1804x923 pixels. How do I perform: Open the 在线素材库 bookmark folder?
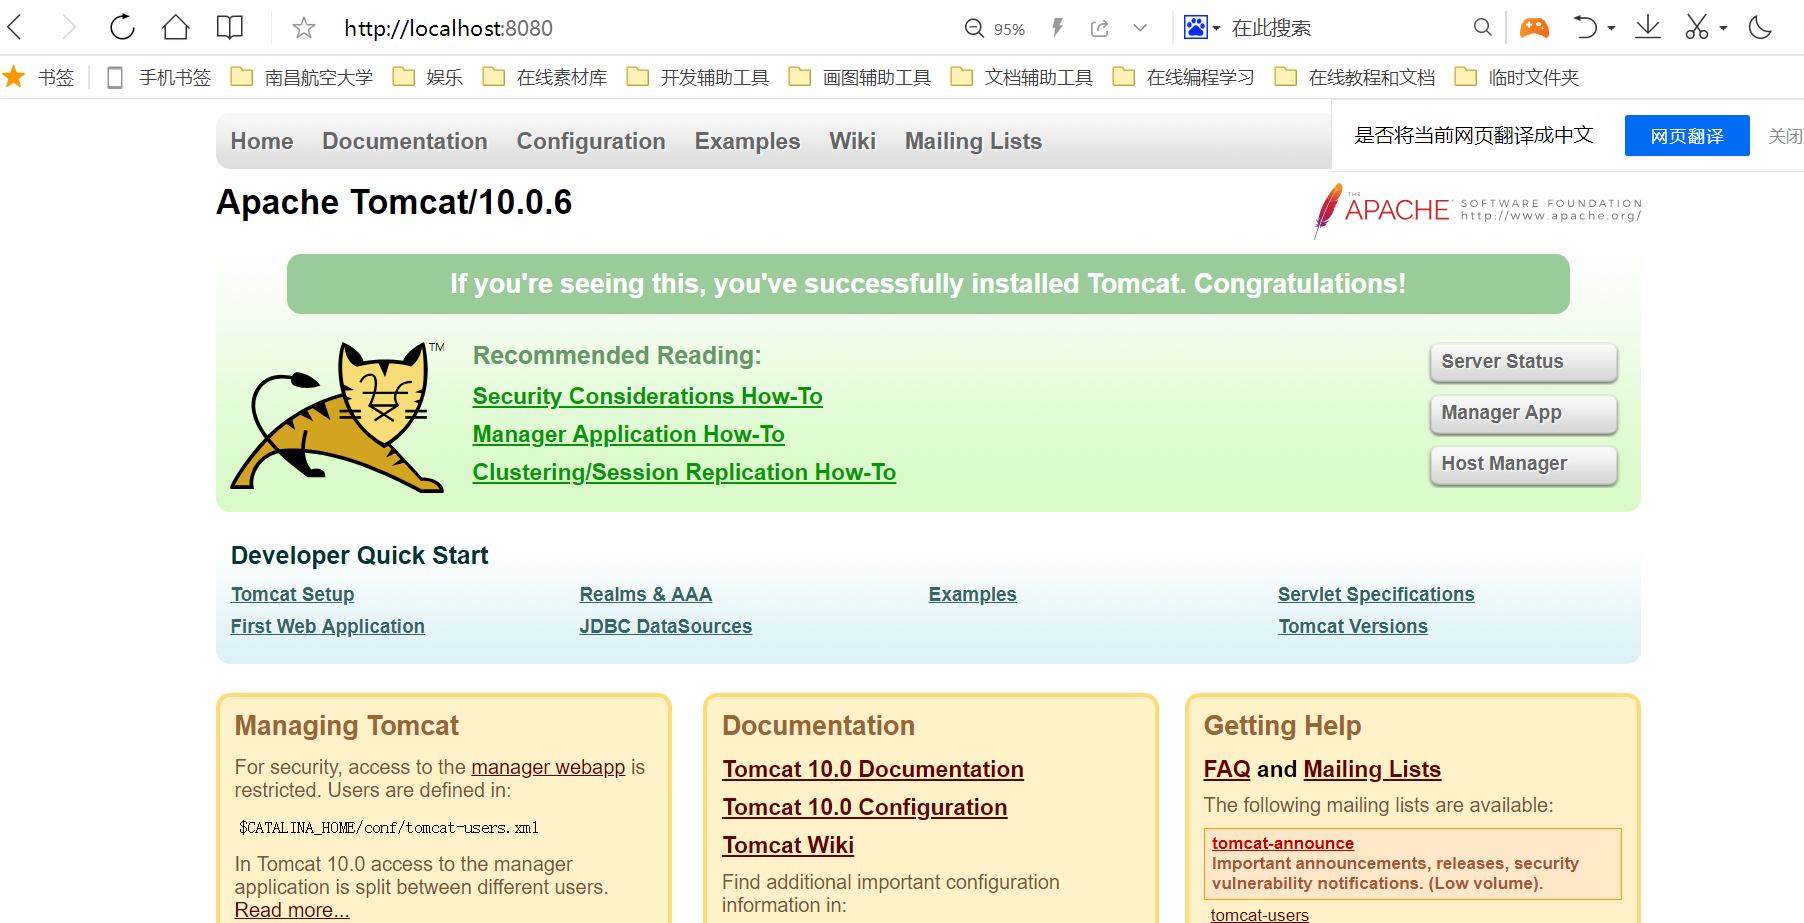[545, 77]
